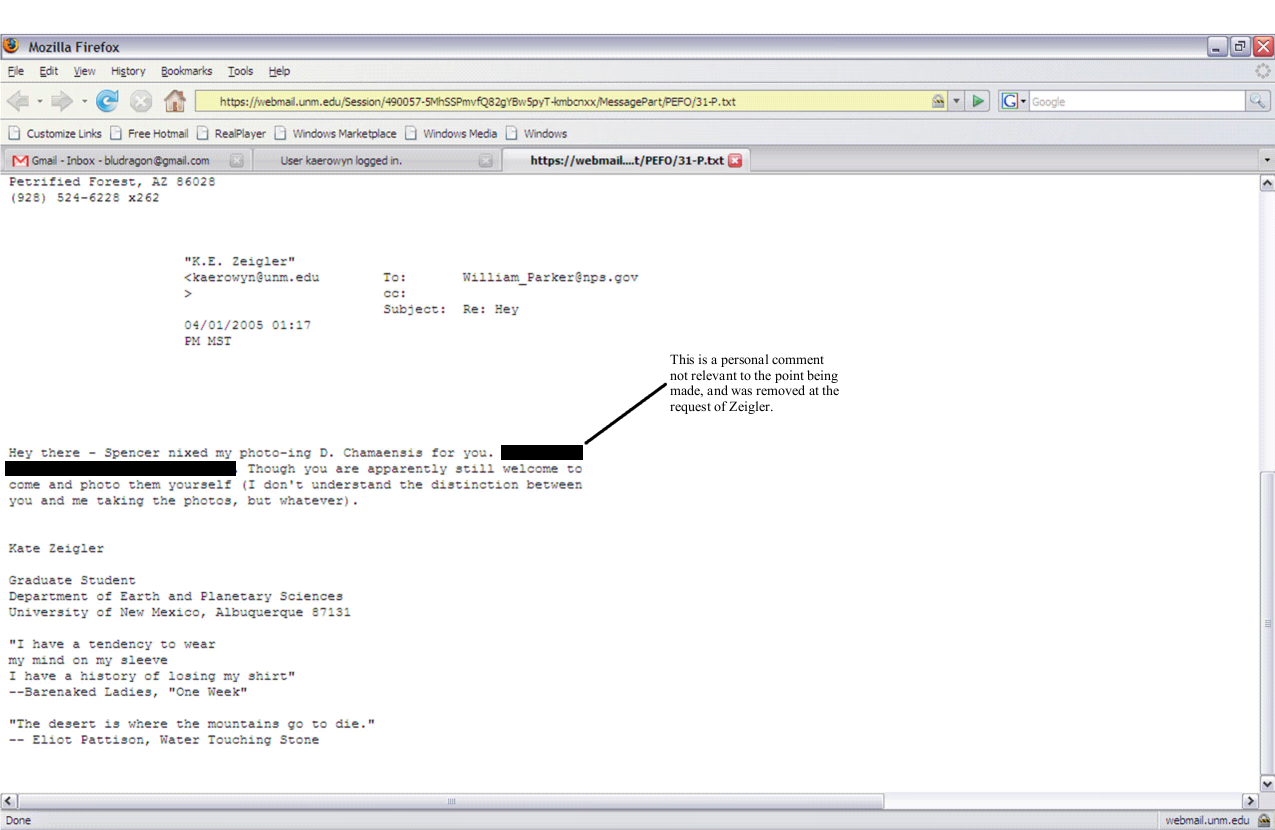Click the green Go arrow beside URL bar
Viewport: 1275px width, 830px height.
978,101
